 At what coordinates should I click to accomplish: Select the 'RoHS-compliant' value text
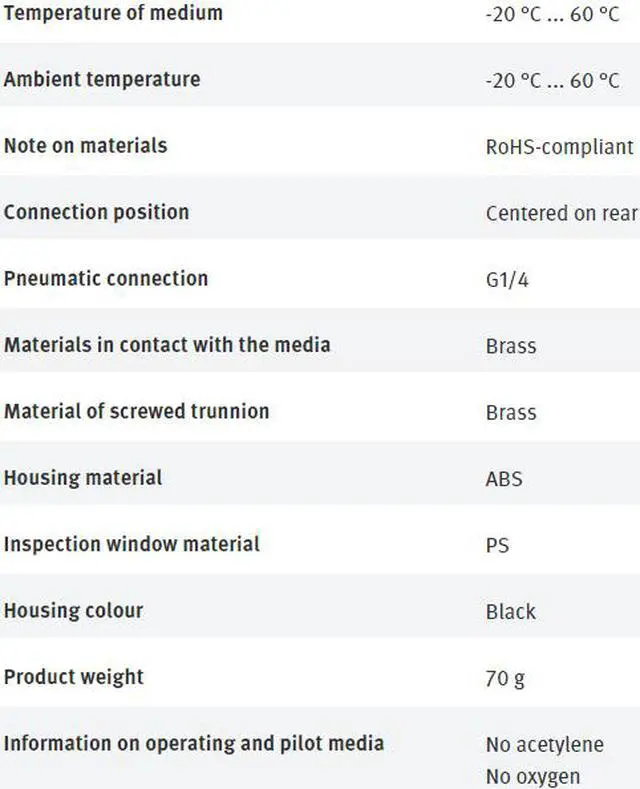[x=559, y=147]
